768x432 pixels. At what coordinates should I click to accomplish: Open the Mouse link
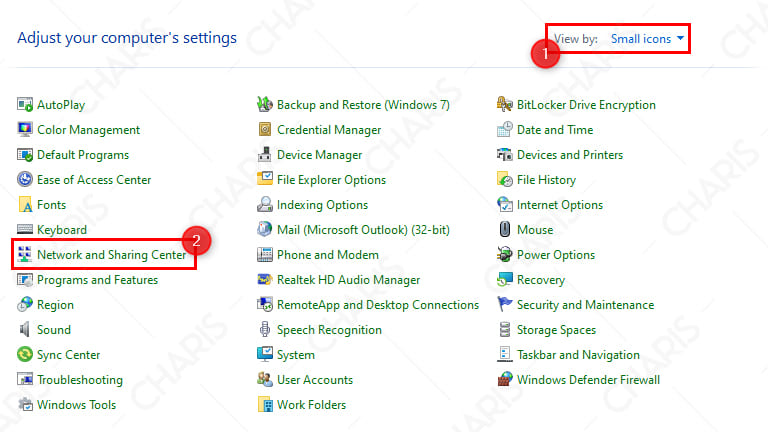pos(535,230)
